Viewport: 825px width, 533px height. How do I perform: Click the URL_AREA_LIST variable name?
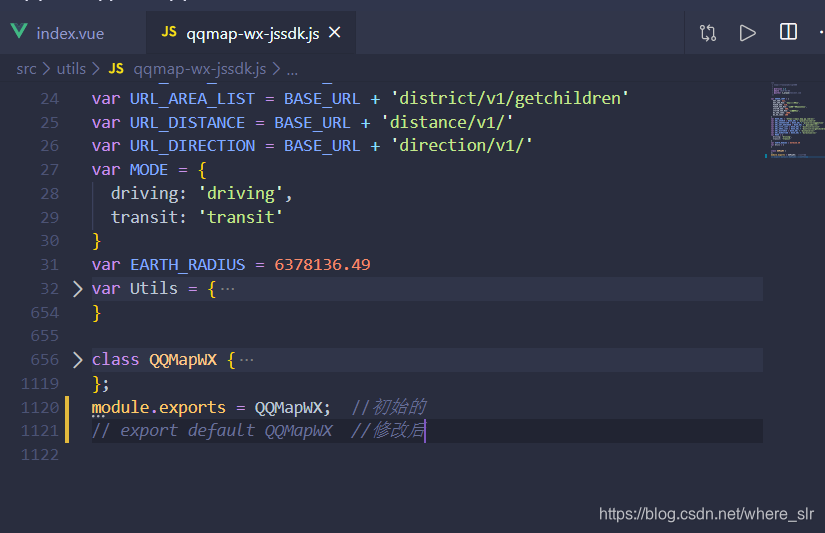192,99
